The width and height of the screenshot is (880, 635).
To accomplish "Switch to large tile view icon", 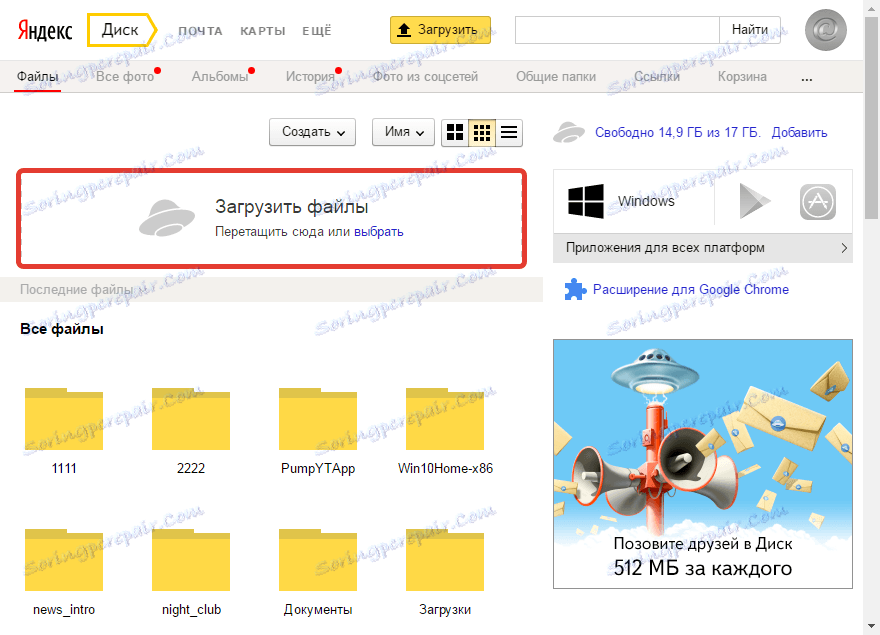I will click(x=455, y=132).
